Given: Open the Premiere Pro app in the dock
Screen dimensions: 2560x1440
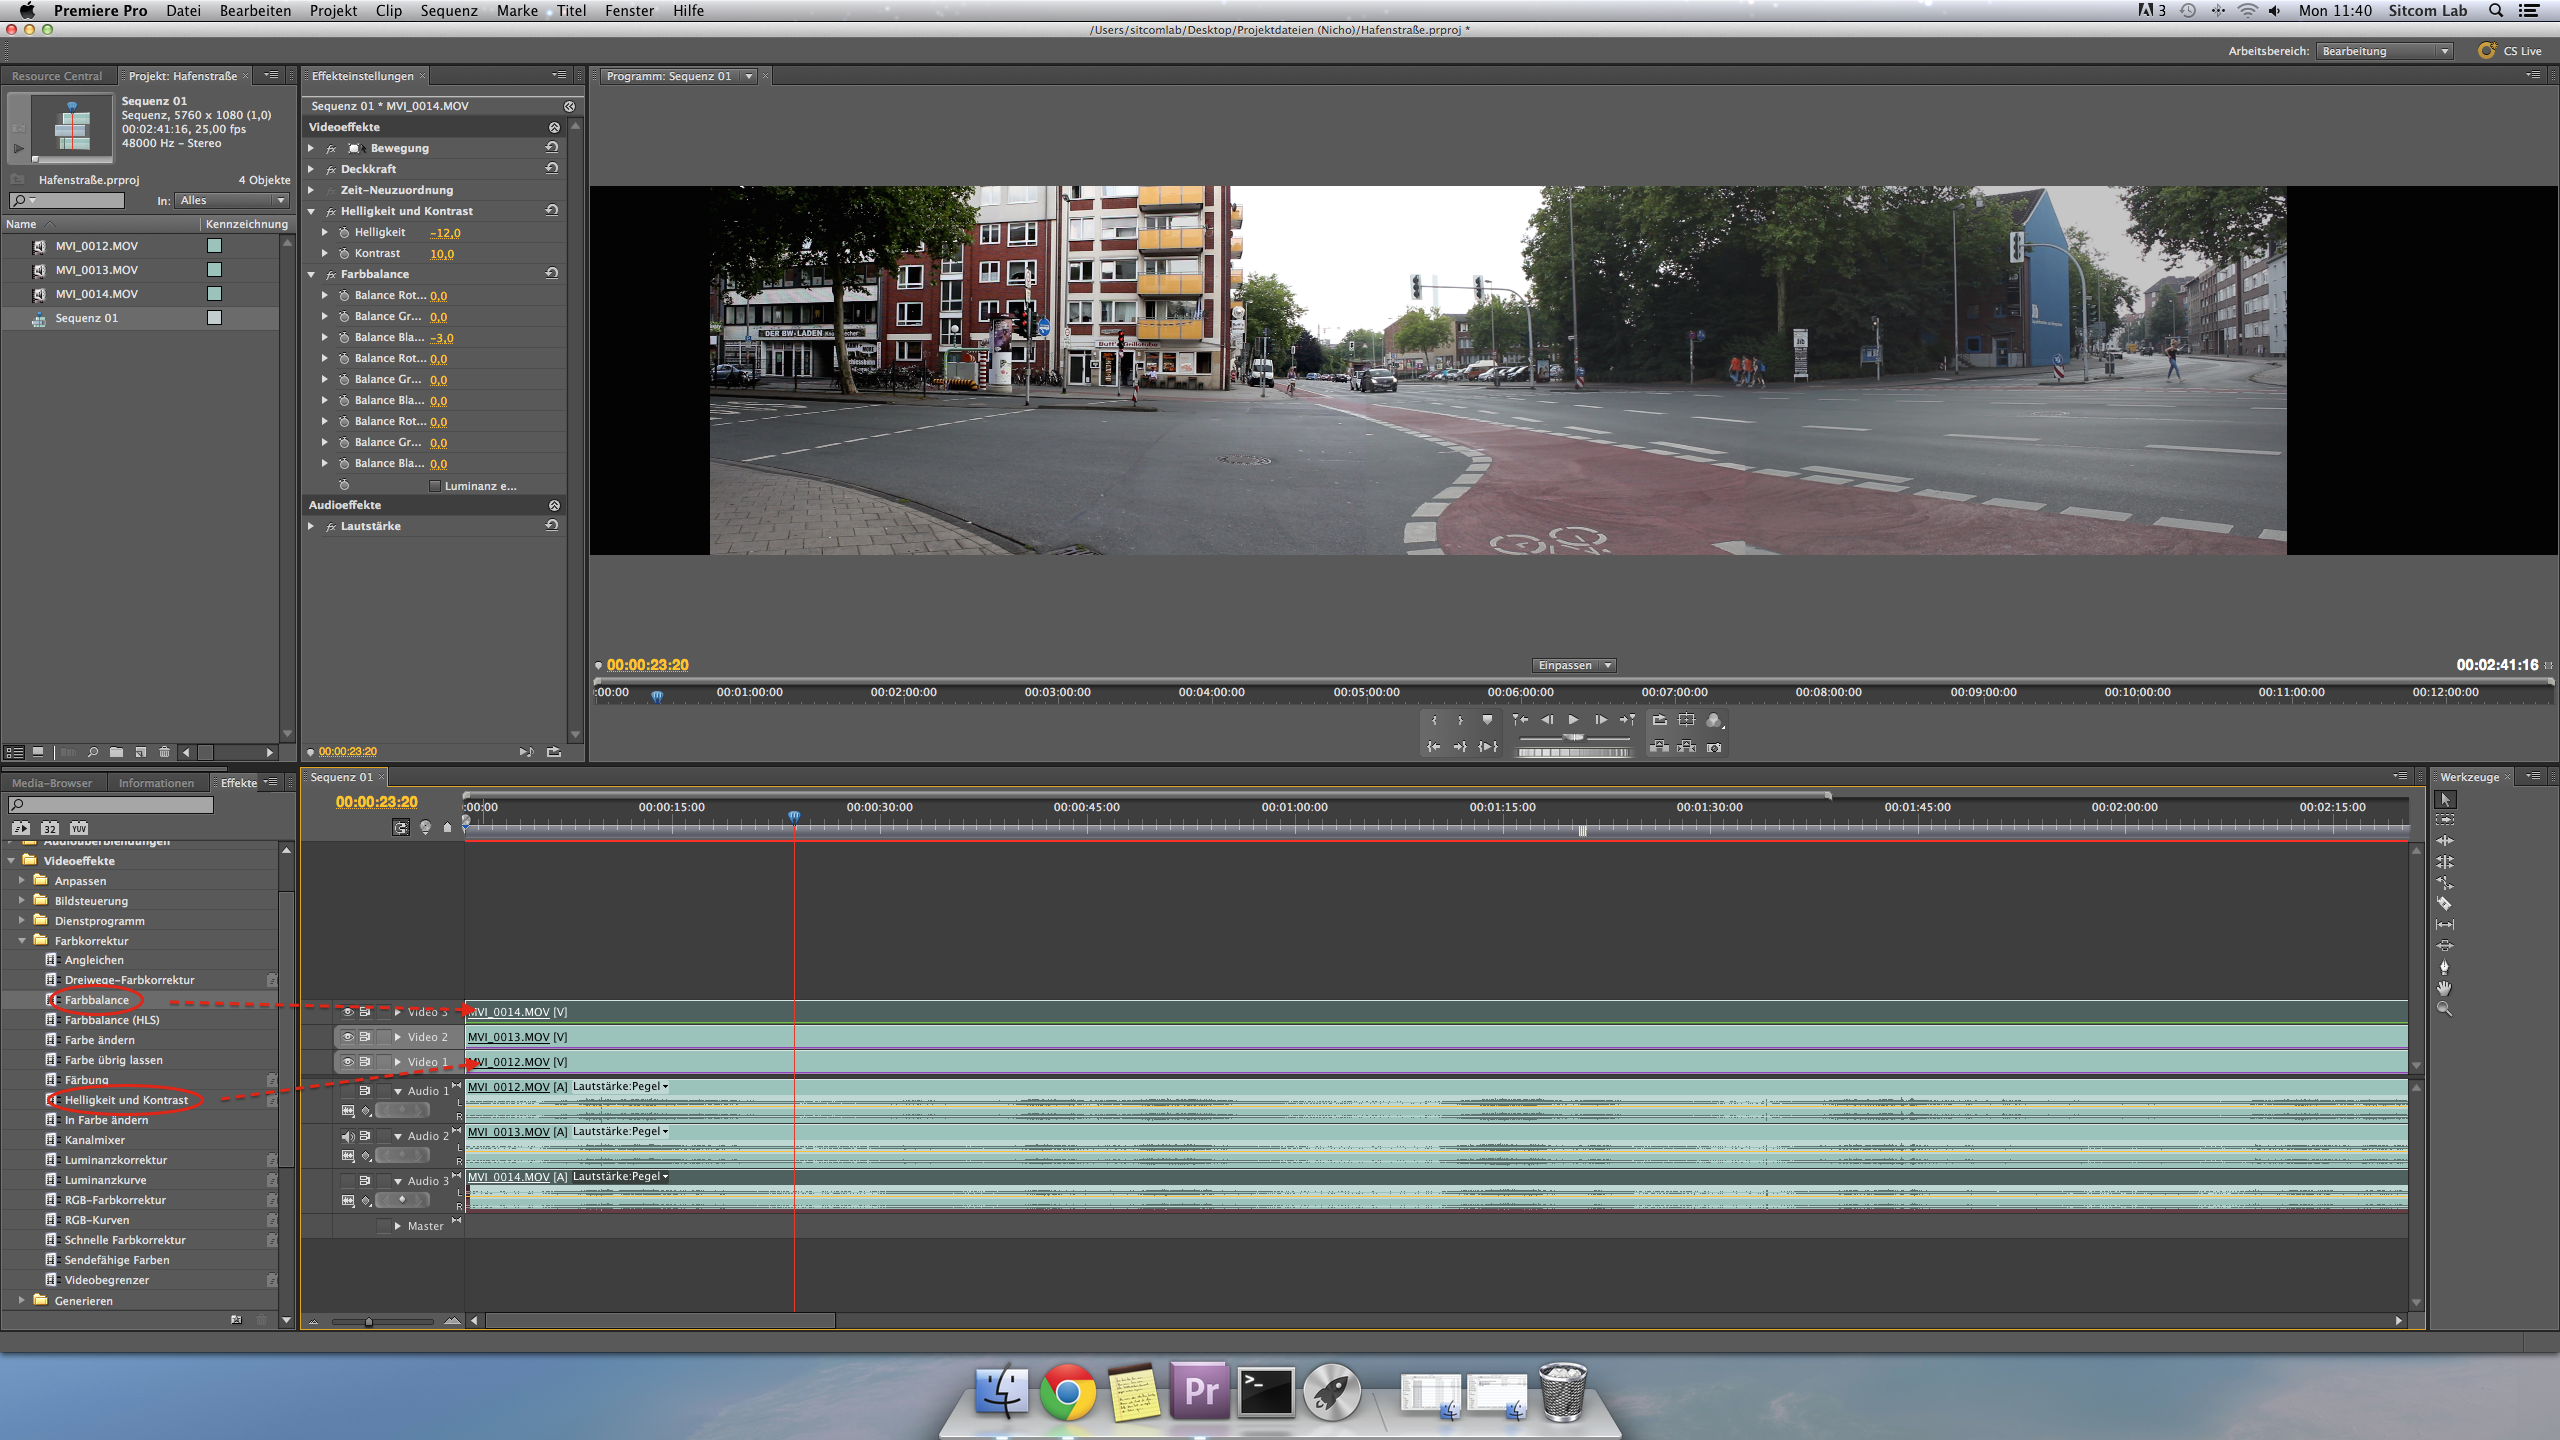Looking at the screenshot, I should 1200,1391.
